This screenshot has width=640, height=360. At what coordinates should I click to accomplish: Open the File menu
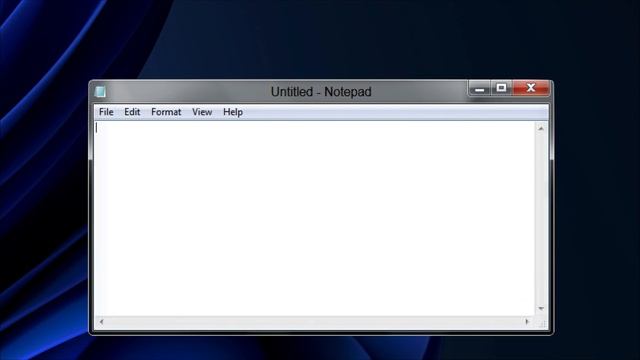pos(106,112)
